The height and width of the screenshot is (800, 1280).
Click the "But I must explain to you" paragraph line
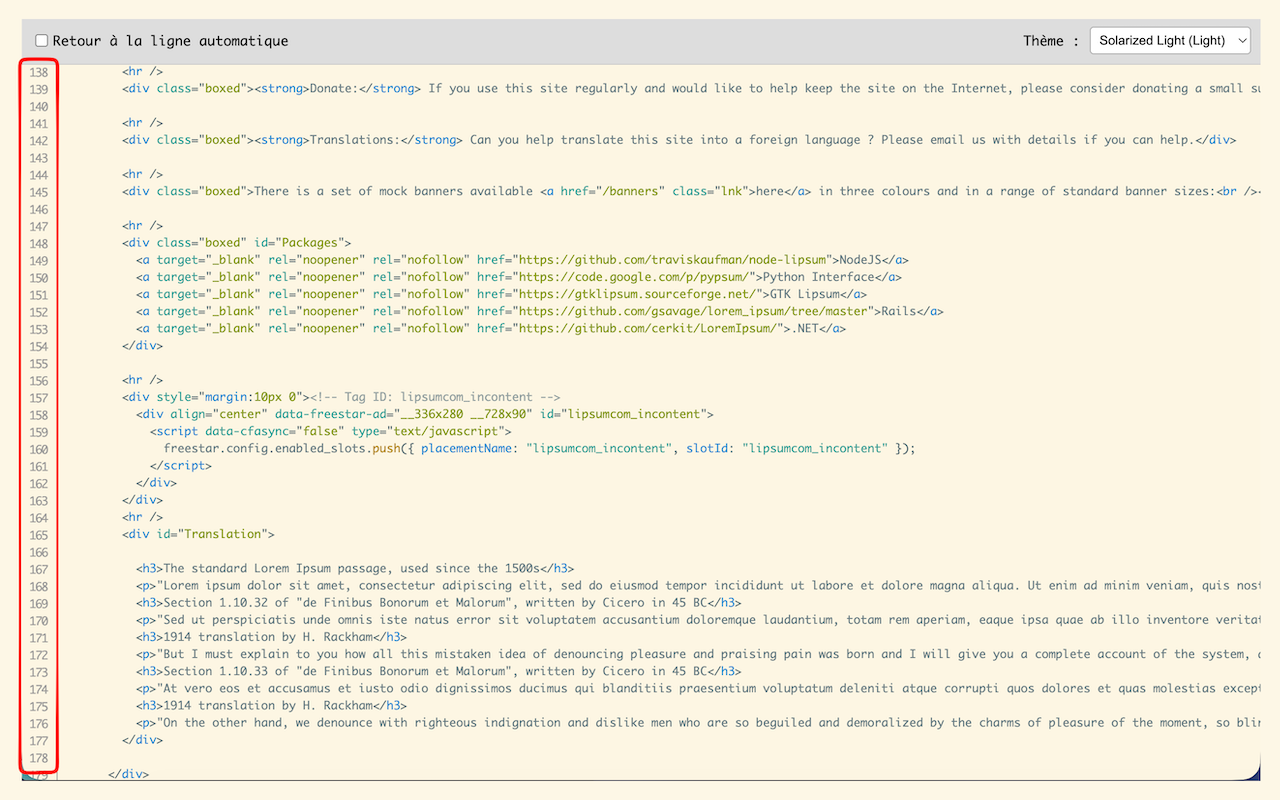coord(698,654)
